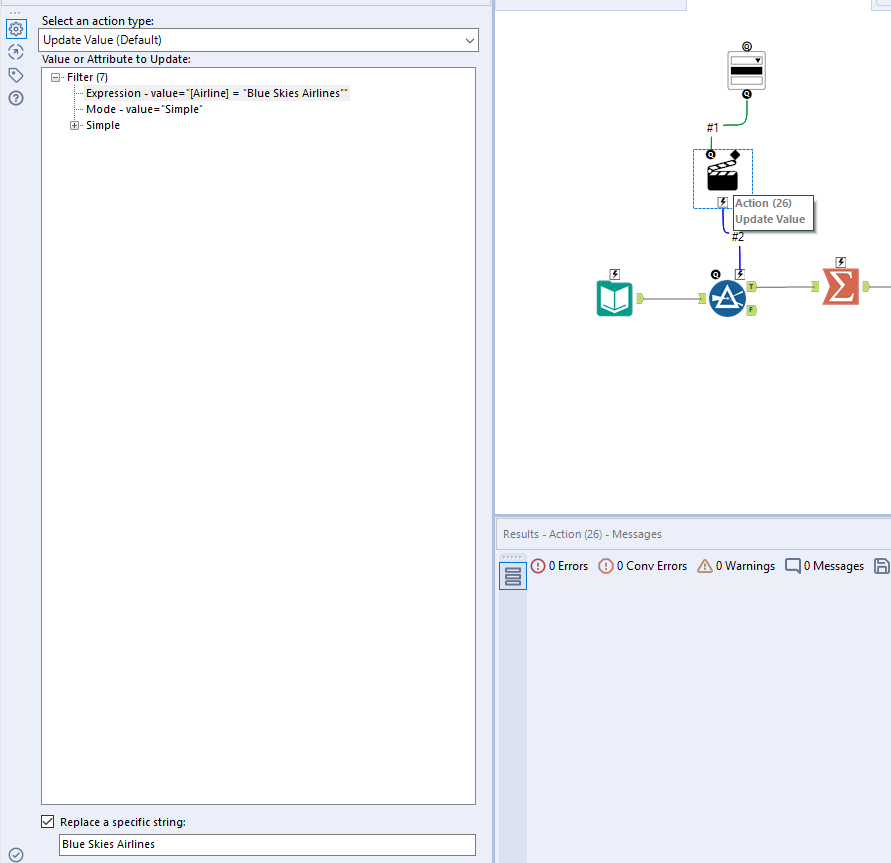Show all messages list view icon
The width and height of the screenshot is (891, 863).
coord(513,576)
